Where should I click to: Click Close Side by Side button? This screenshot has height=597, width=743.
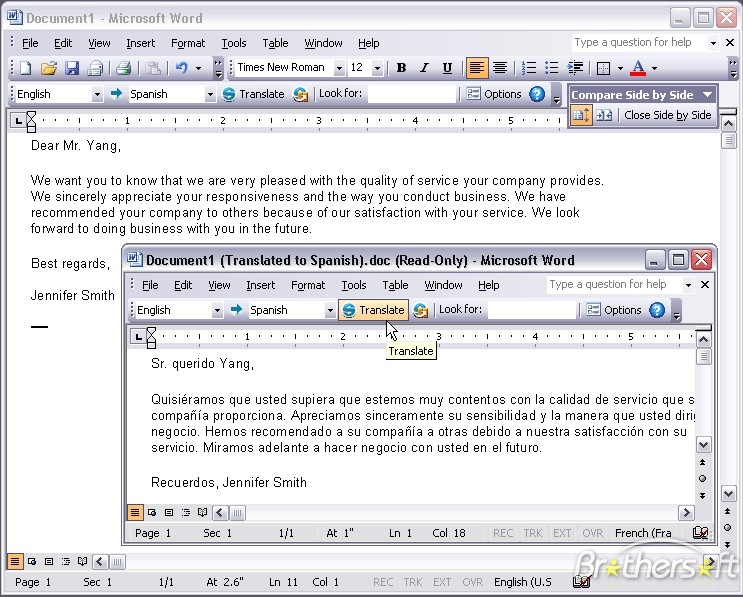667,115
